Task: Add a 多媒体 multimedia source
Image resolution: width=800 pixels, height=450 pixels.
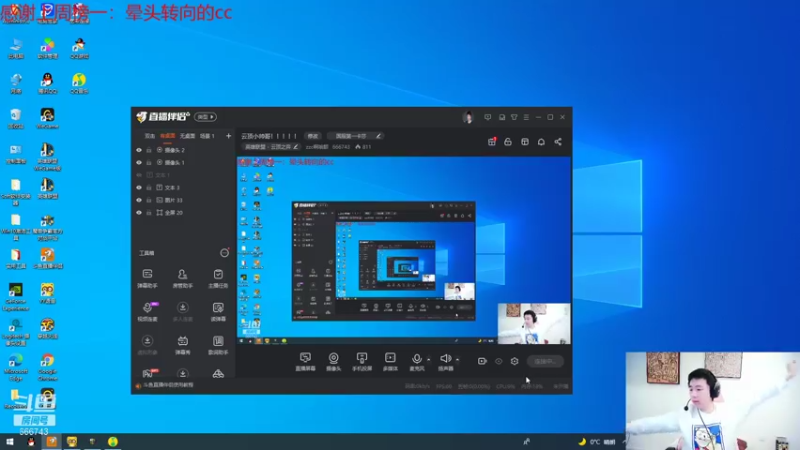Action: pos(390,361)
